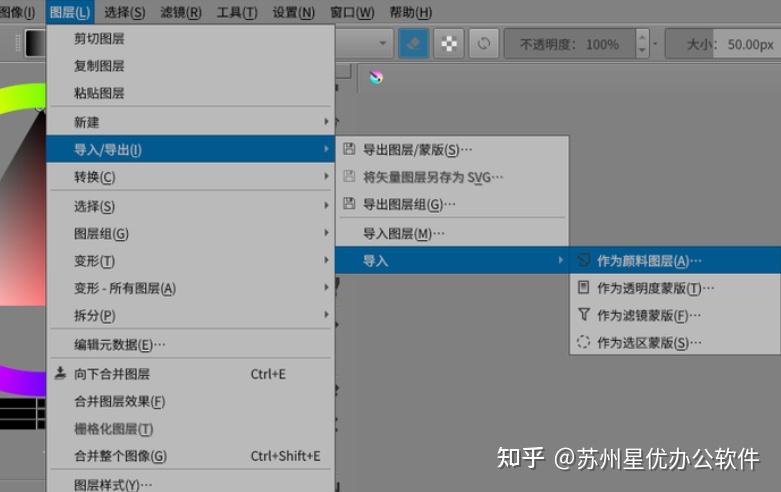Screen dimensions: 781x492
Task: Import 作为滤镜蒙版(F) with the funnel icon
Action: pyautogui.click(x=676, y=315)
